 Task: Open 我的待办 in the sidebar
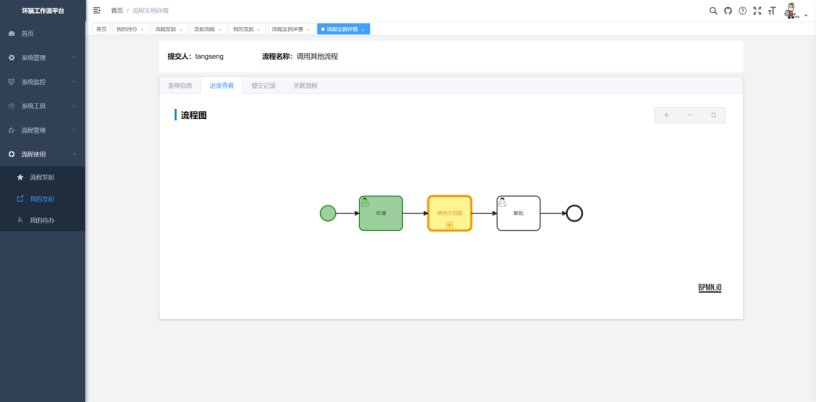coord(43,220)
